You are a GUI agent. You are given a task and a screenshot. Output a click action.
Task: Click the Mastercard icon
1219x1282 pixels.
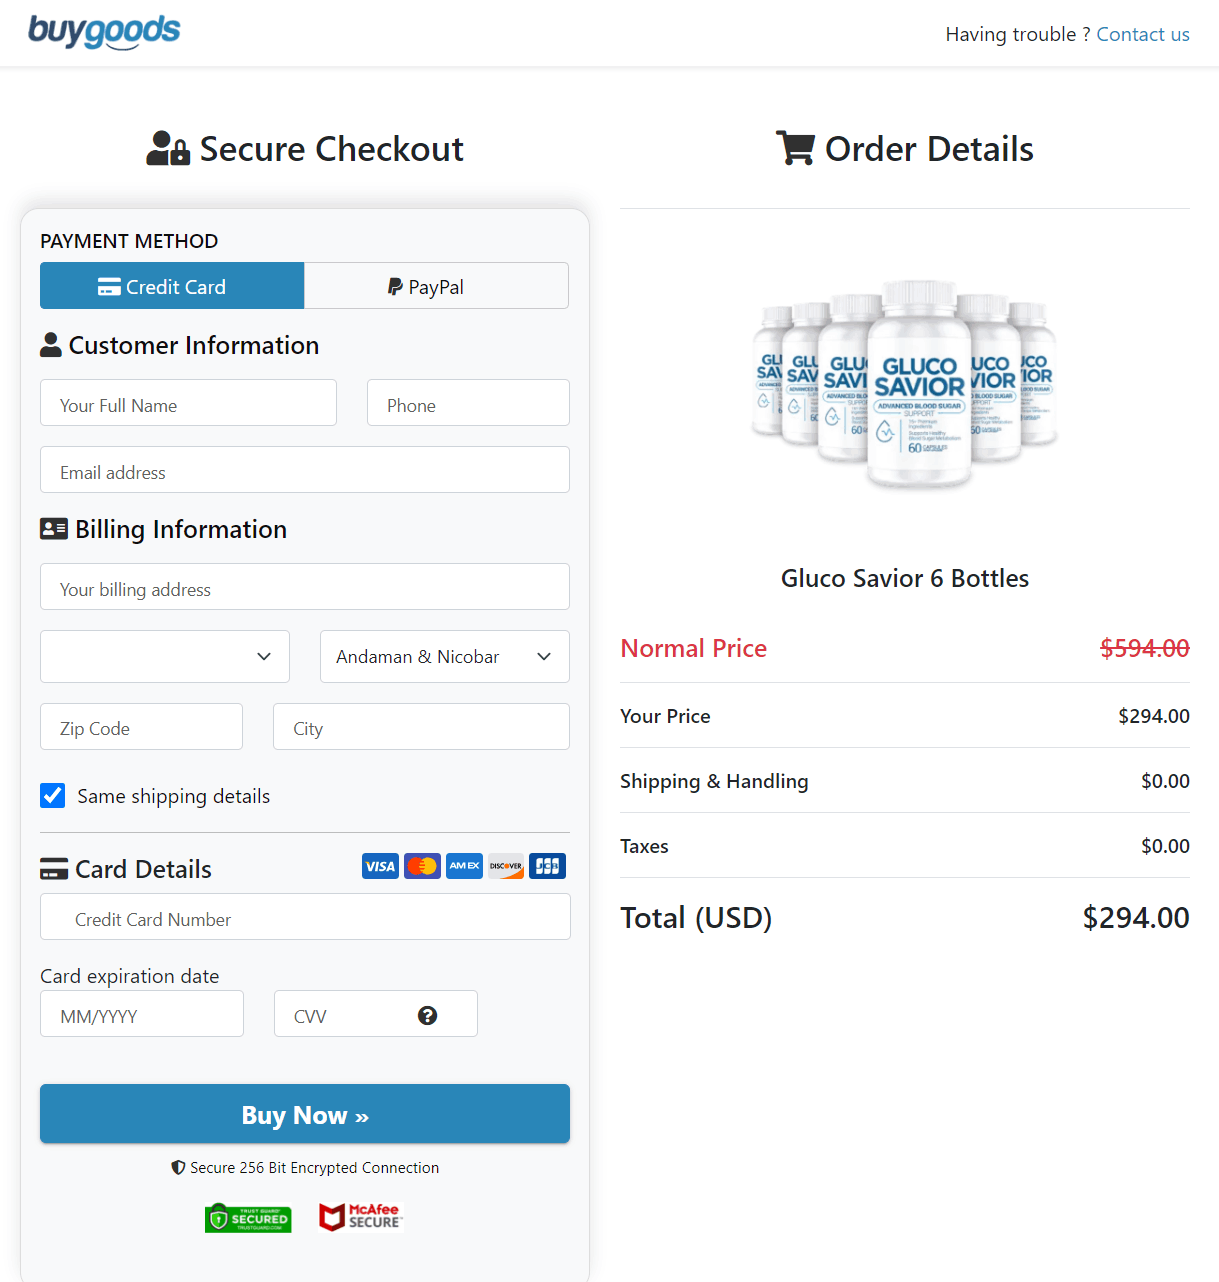tap(422, 866)
